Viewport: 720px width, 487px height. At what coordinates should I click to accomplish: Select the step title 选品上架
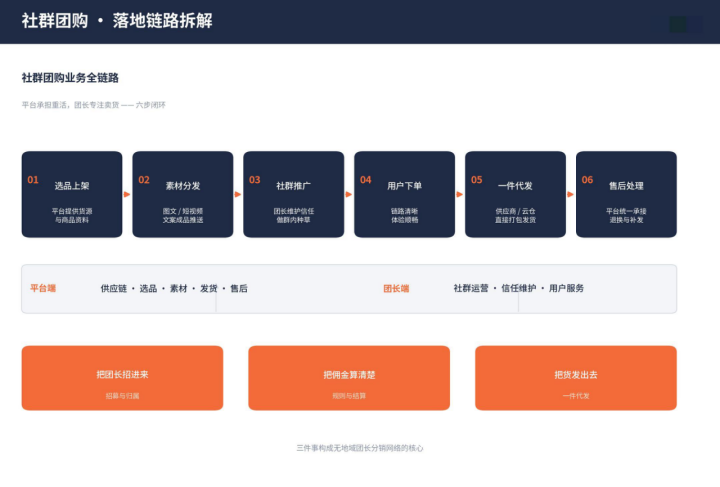tap(72, 186)
